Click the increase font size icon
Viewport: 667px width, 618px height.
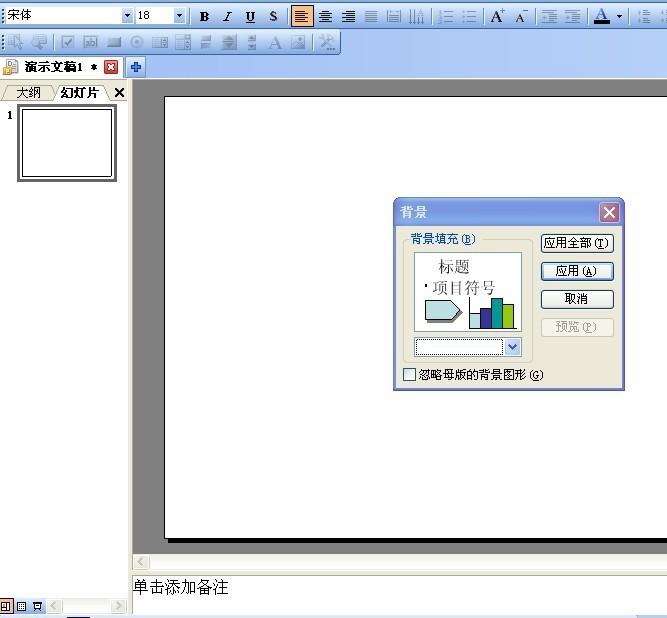pyautogui.click(x=497, y=16)
